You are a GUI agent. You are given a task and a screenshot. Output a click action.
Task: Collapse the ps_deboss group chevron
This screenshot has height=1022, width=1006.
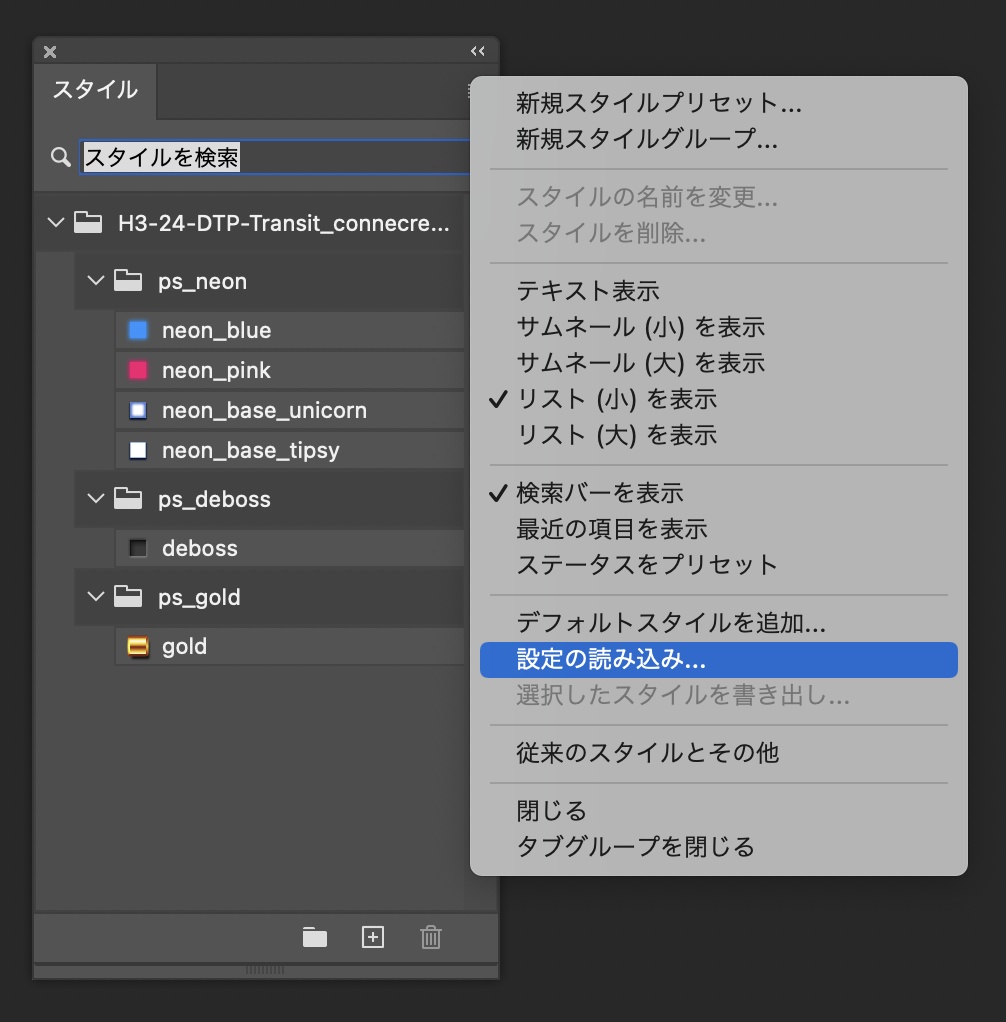pos(95,498)
